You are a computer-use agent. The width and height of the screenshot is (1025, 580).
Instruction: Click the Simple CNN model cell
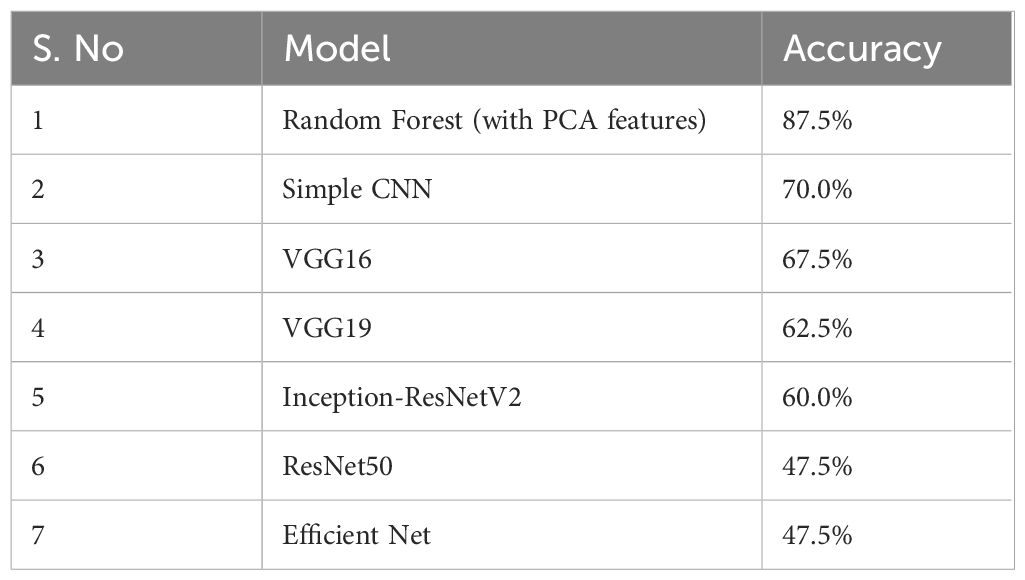357,189
